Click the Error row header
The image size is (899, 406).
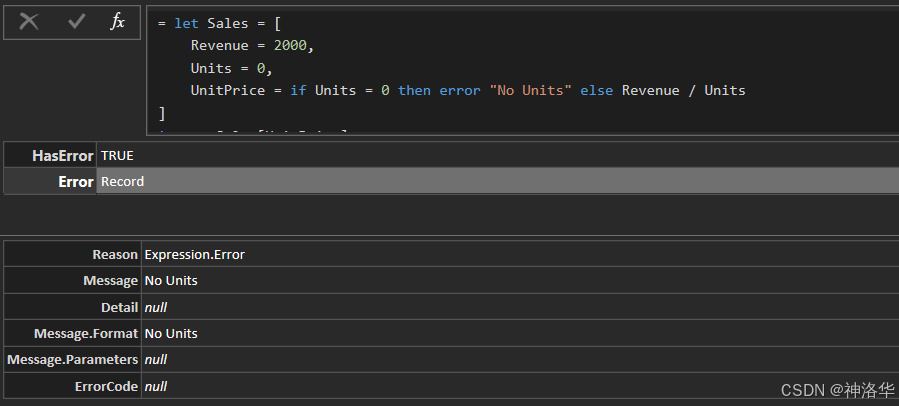coord(50,181)
